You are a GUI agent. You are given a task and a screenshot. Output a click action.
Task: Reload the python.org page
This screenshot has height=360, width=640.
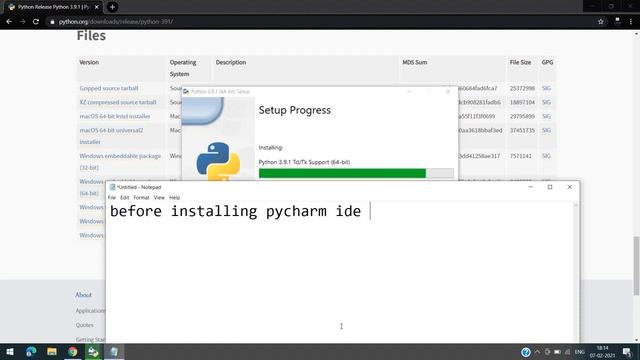pyautogui.click(x=36, y=22)
